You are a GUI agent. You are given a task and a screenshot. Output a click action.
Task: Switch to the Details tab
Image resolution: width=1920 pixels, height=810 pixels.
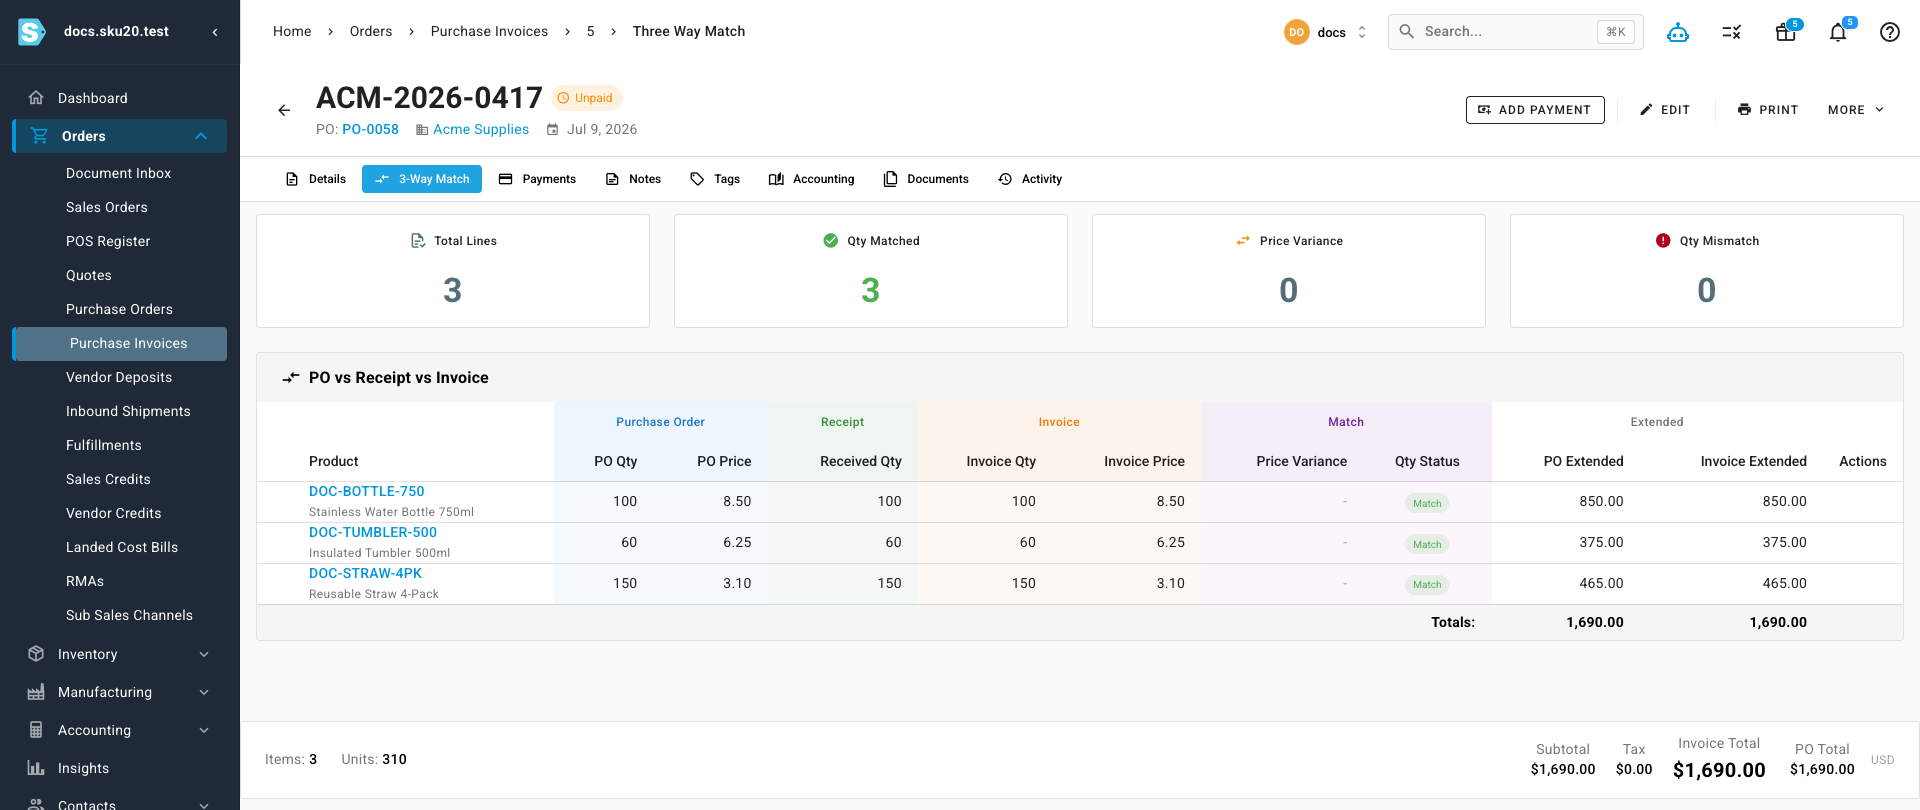(x=316, y=179)
